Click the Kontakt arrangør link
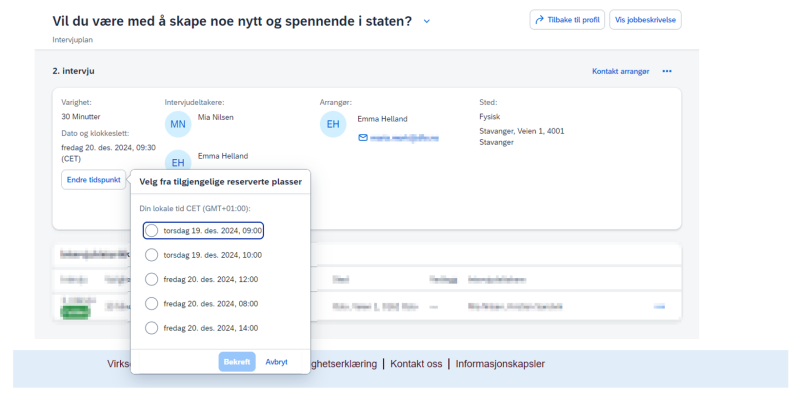 [620, 71]
